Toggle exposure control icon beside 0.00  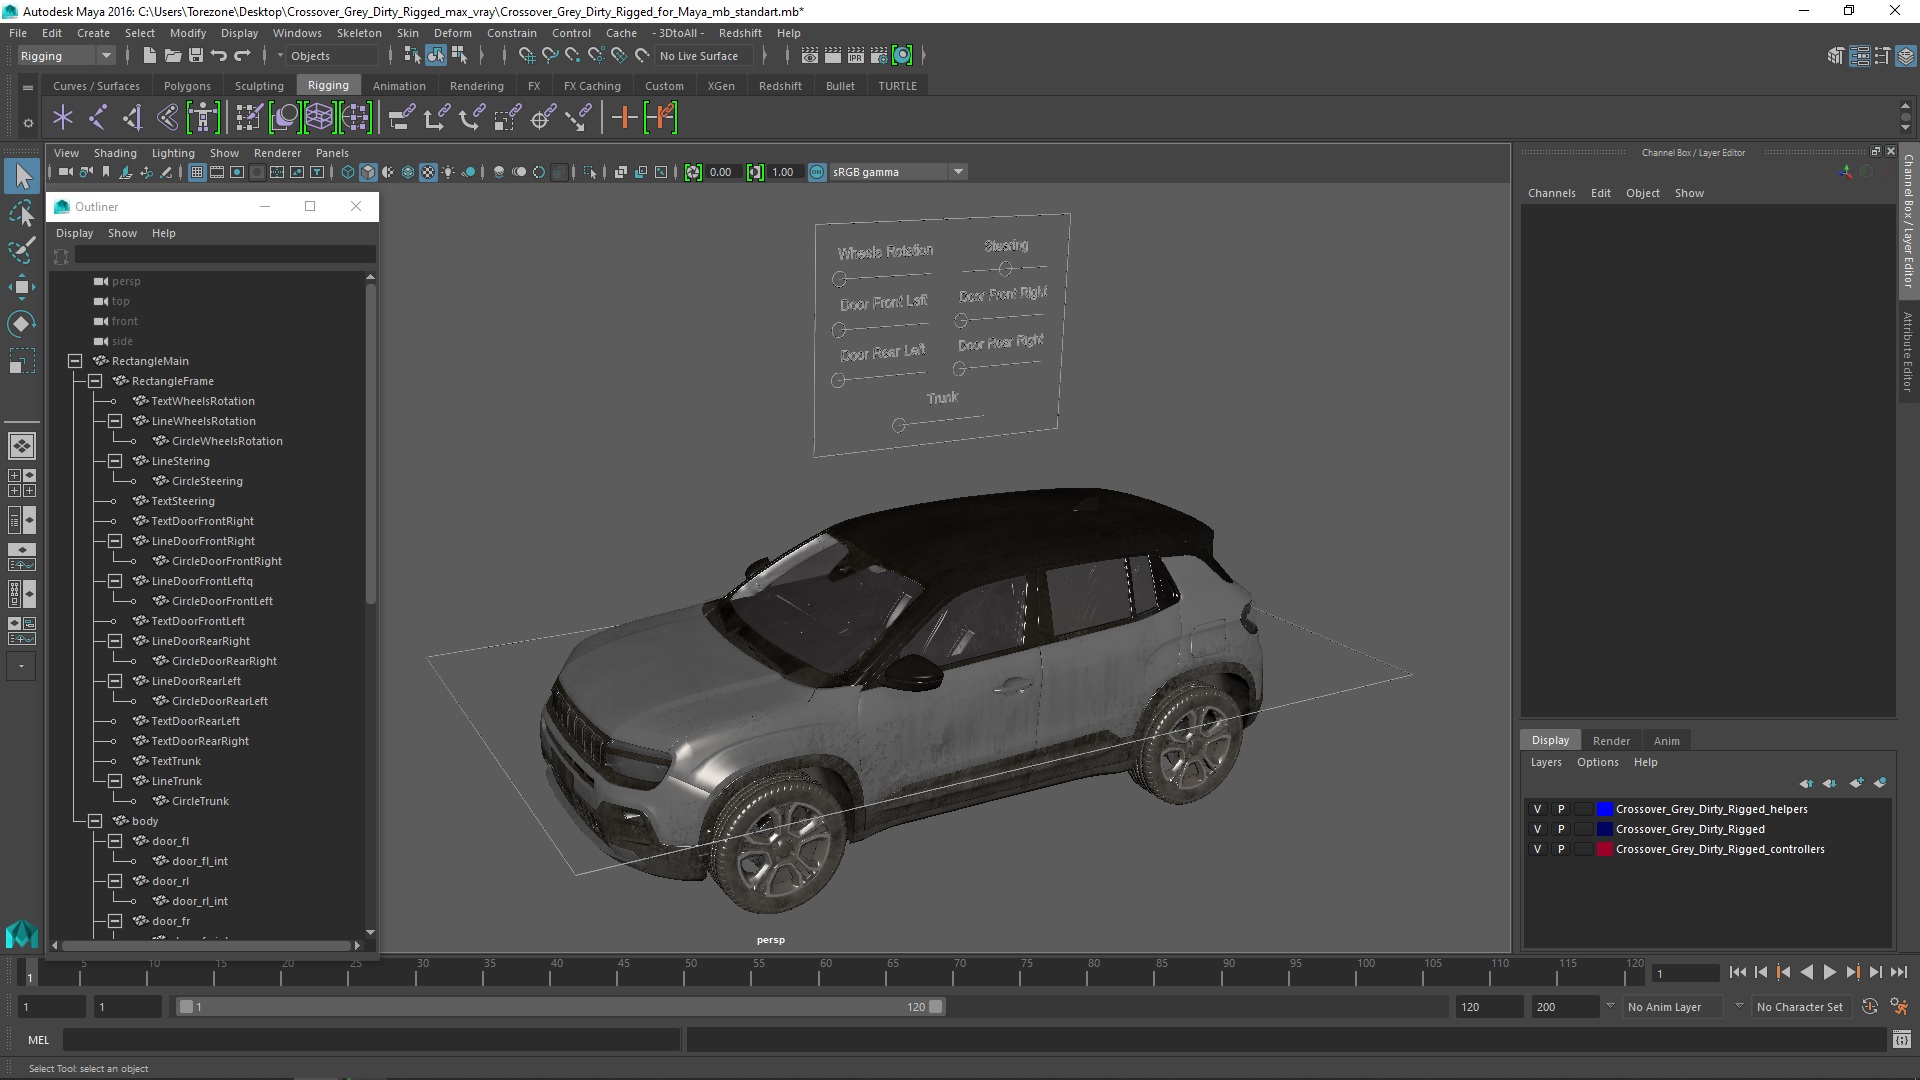tap(693, 172)
